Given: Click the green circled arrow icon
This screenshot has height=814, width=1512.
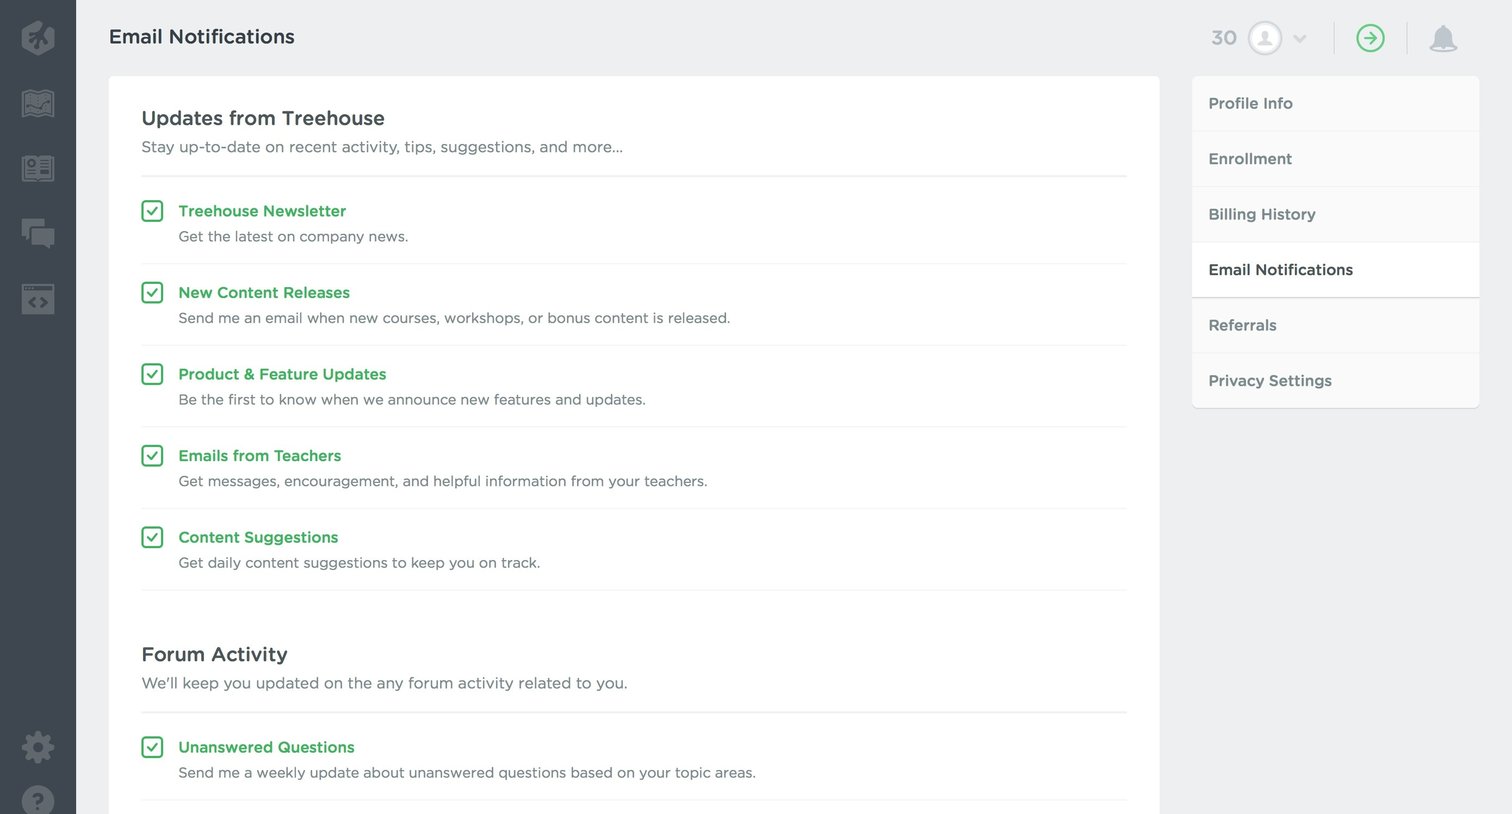Looking at the screenshot, I should [1370, 38].
